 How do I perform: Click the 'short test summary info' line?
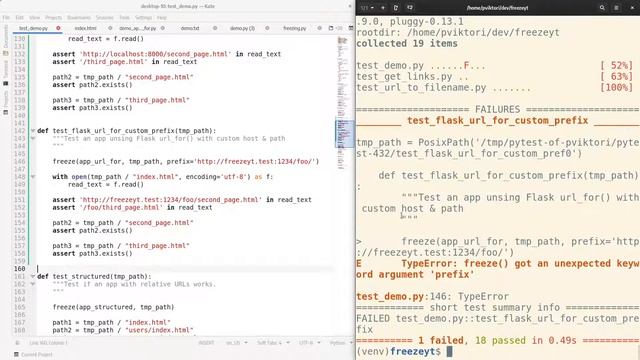pos(498,307)
